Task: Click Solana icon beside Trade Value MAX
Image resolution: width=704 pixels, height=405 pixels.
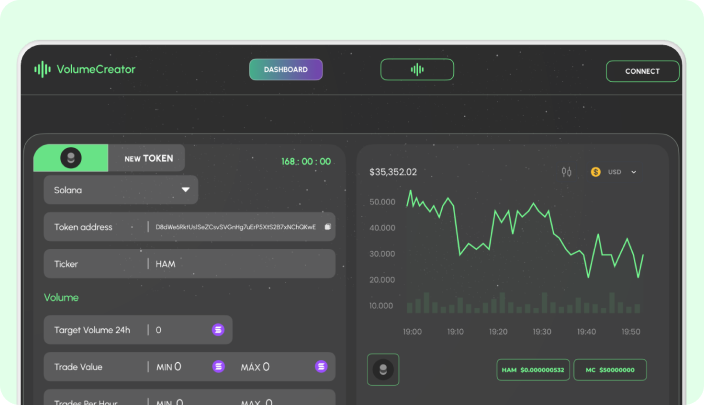Action: 321,367
